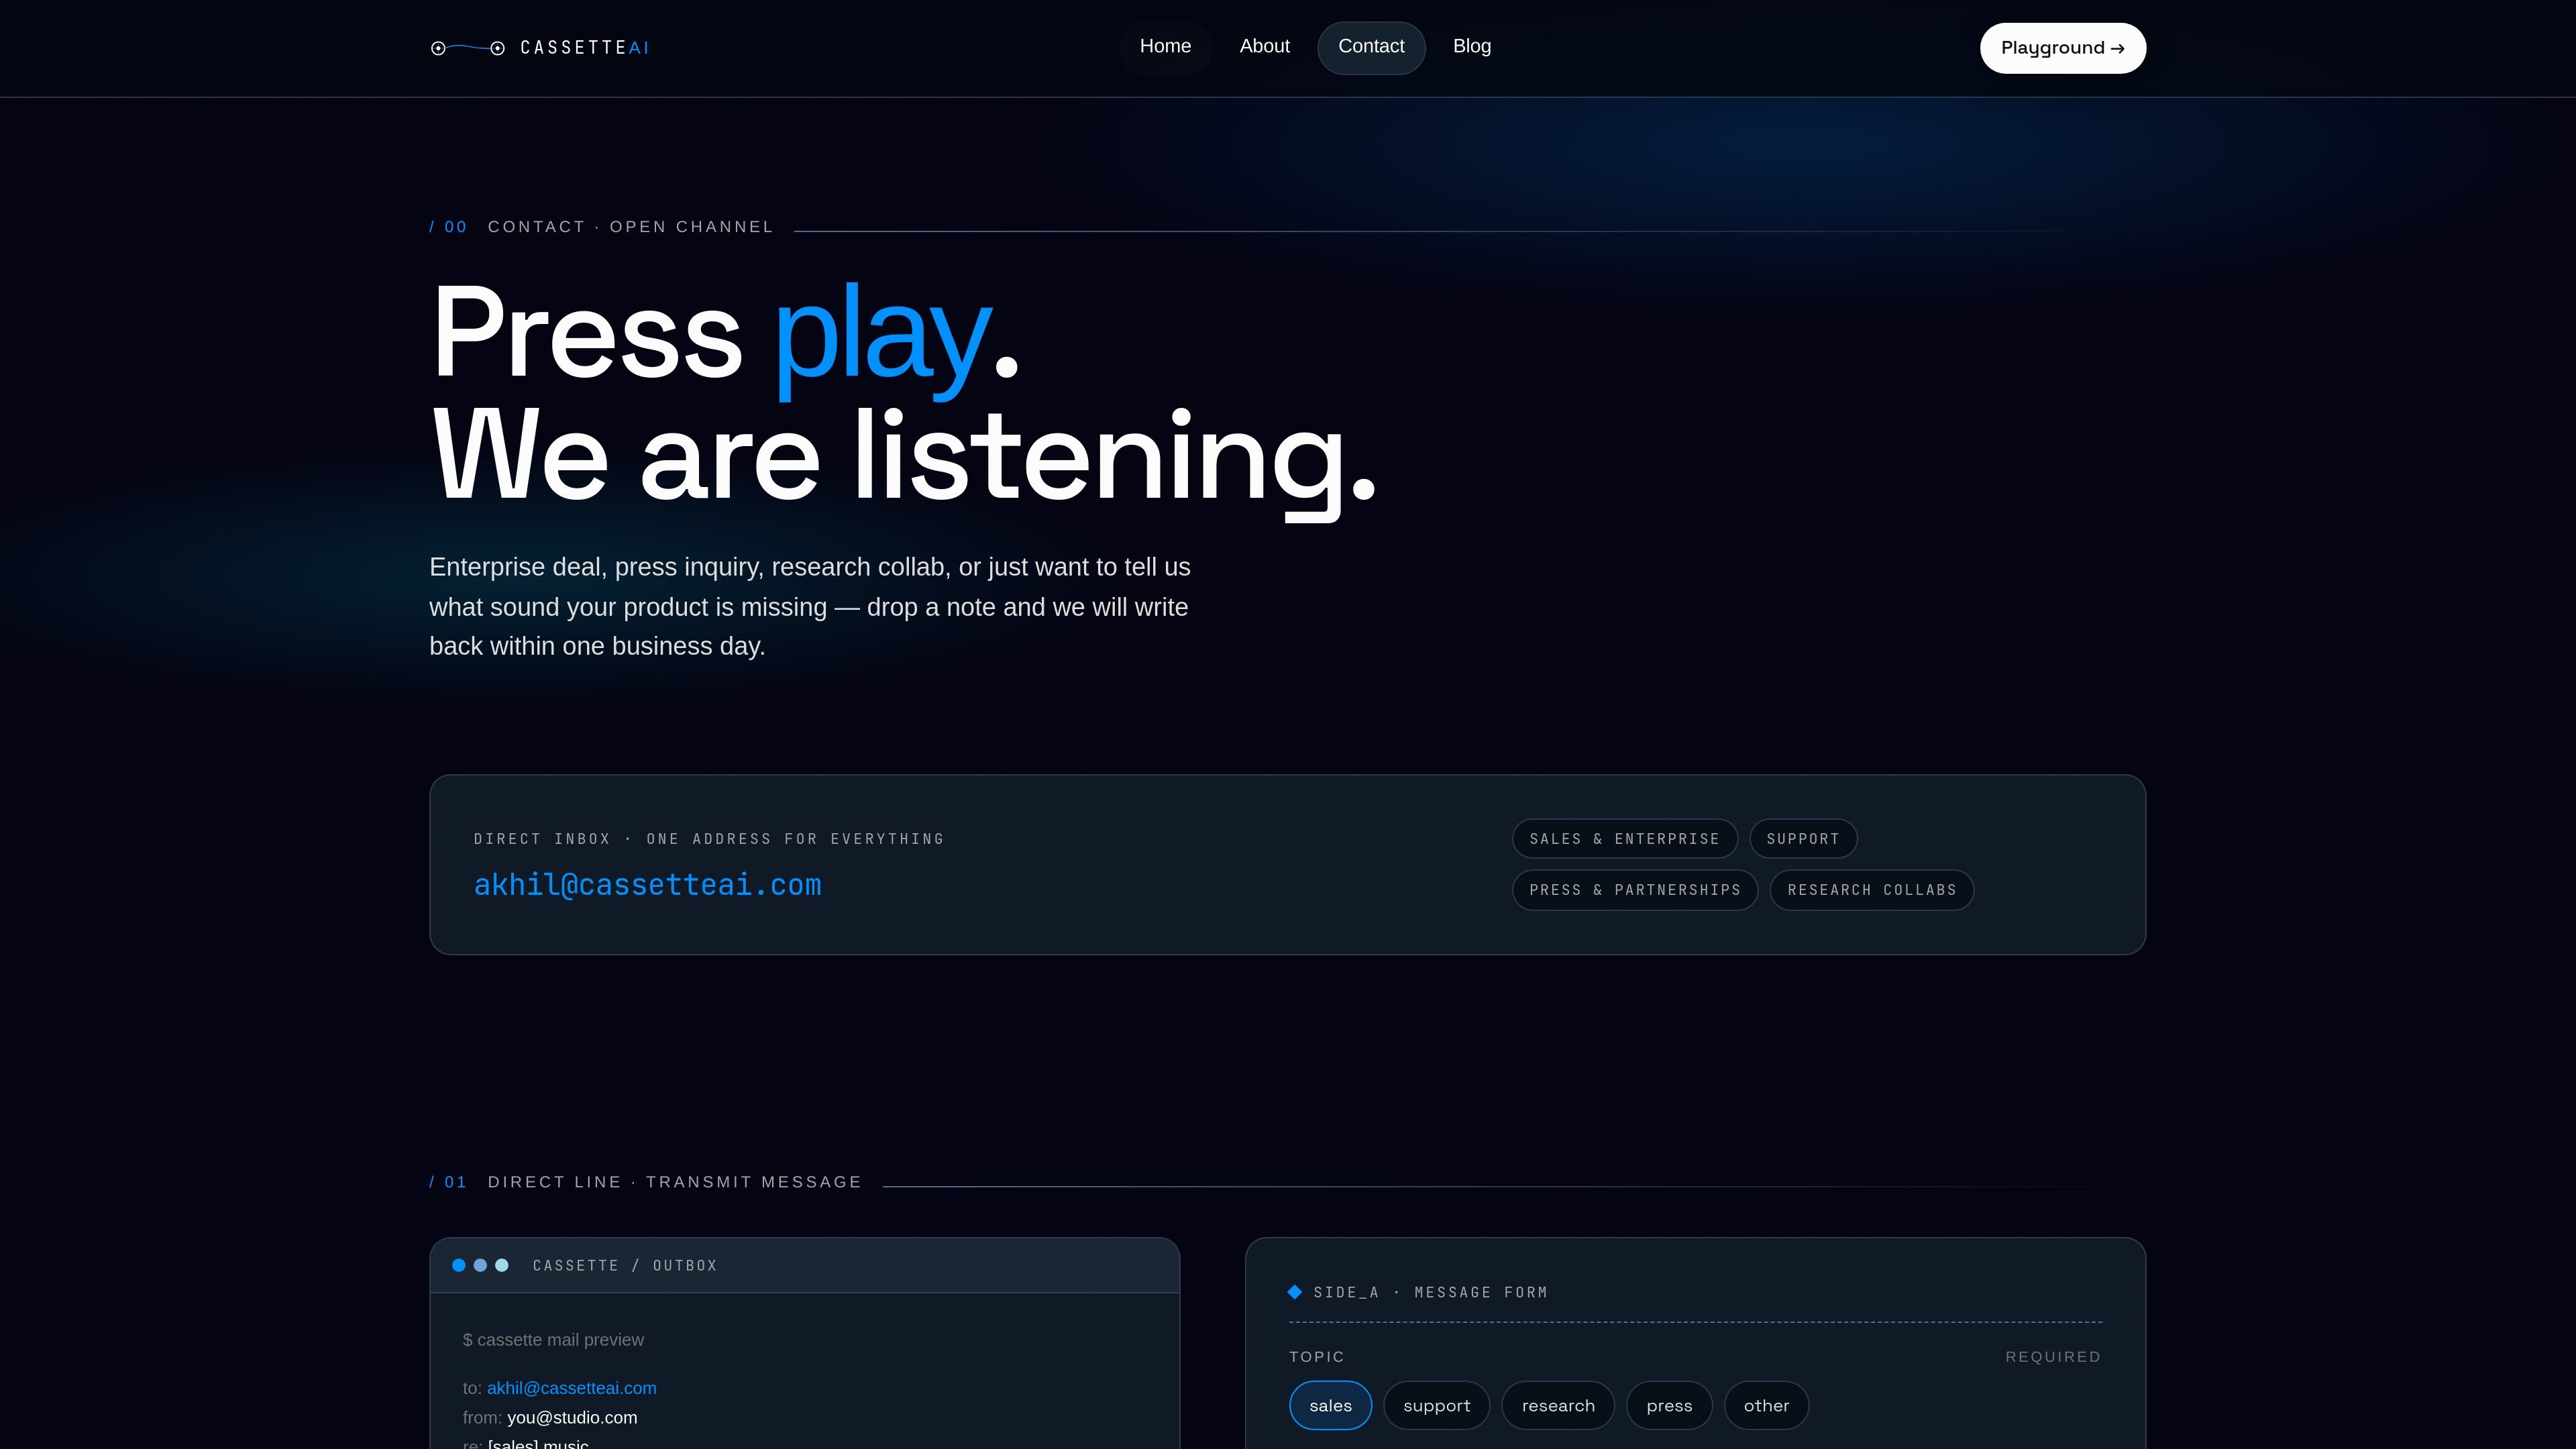Choose the sales topic chip
The width and height of the screenshot is (2576, 1449).
pos(1330,1405)
